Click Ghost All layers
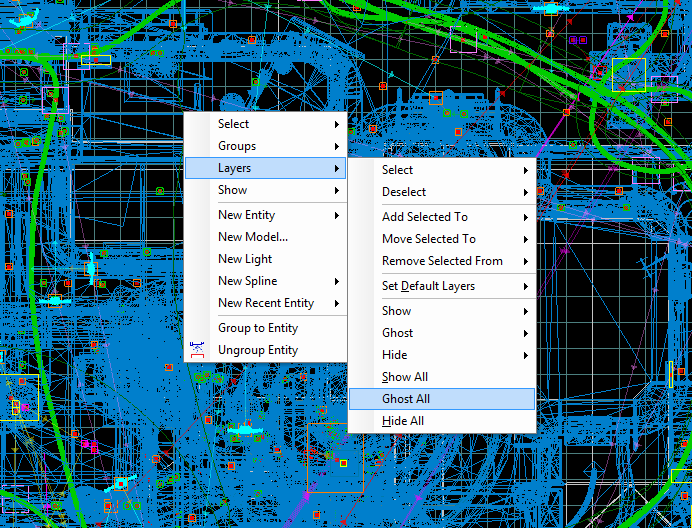Image resolution: width=692 pixels, height=528 pixels. click(x=406, y=399)
